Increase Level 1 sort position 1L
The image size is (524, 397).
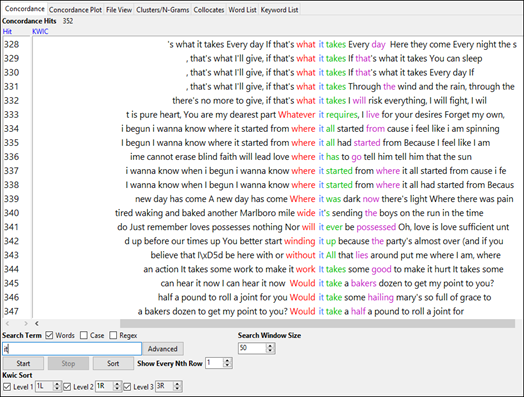(57, 384)
